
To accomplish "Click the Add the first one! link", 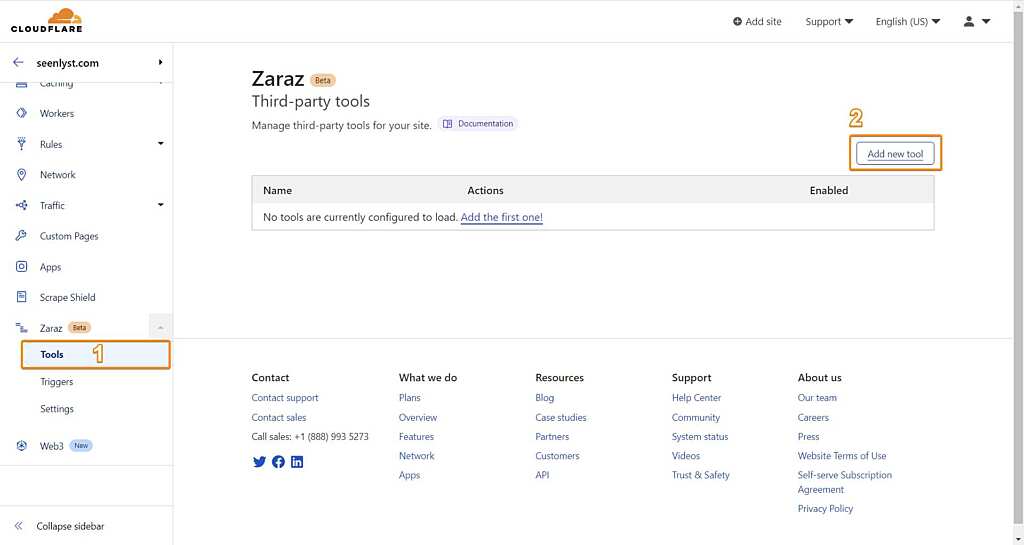I will 502,217.
